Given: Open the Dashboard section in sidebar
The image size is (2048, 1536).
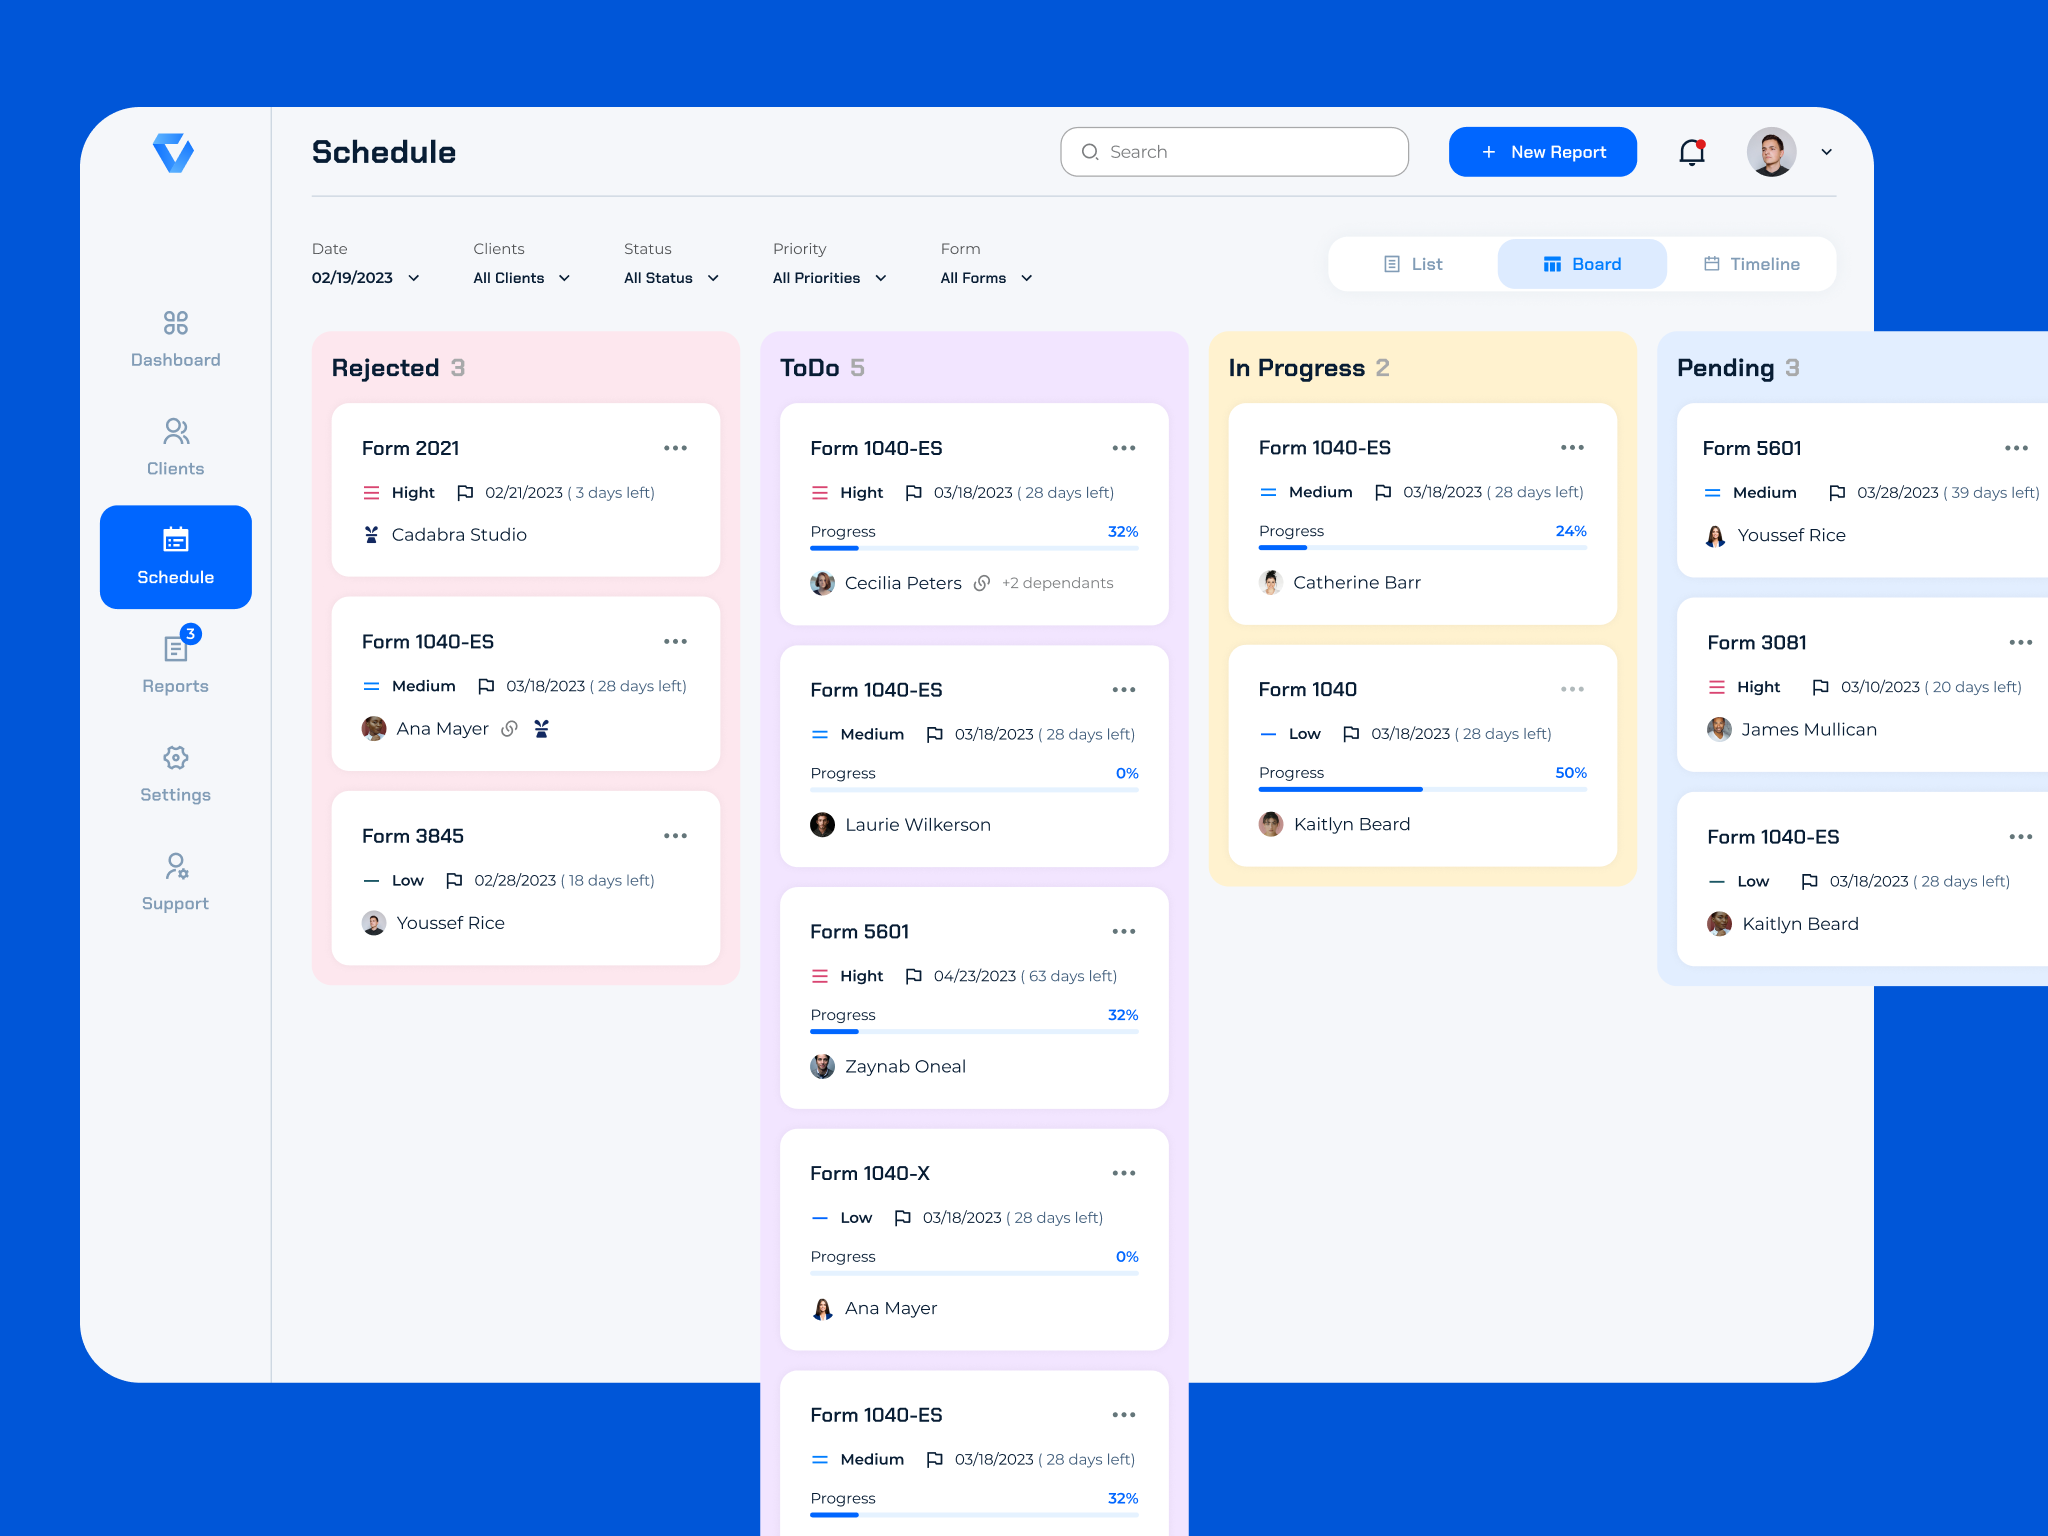Looking at the screenshot, I should pyautogui.click(x=175, y=340).
